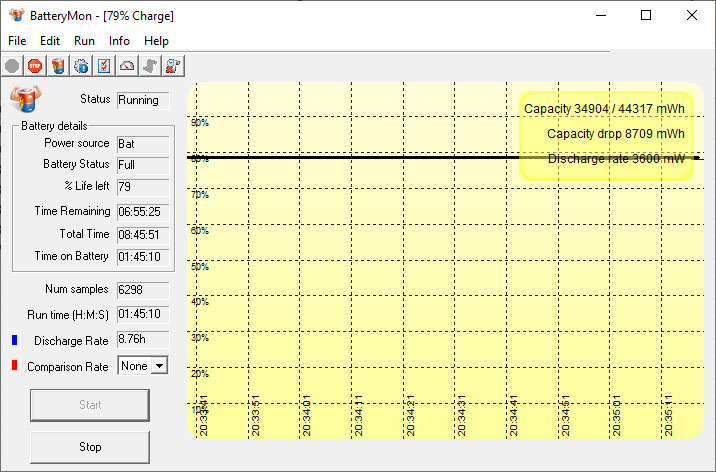Click the Stop button
This screenshot has height=472, width=716.
(90, 447)
